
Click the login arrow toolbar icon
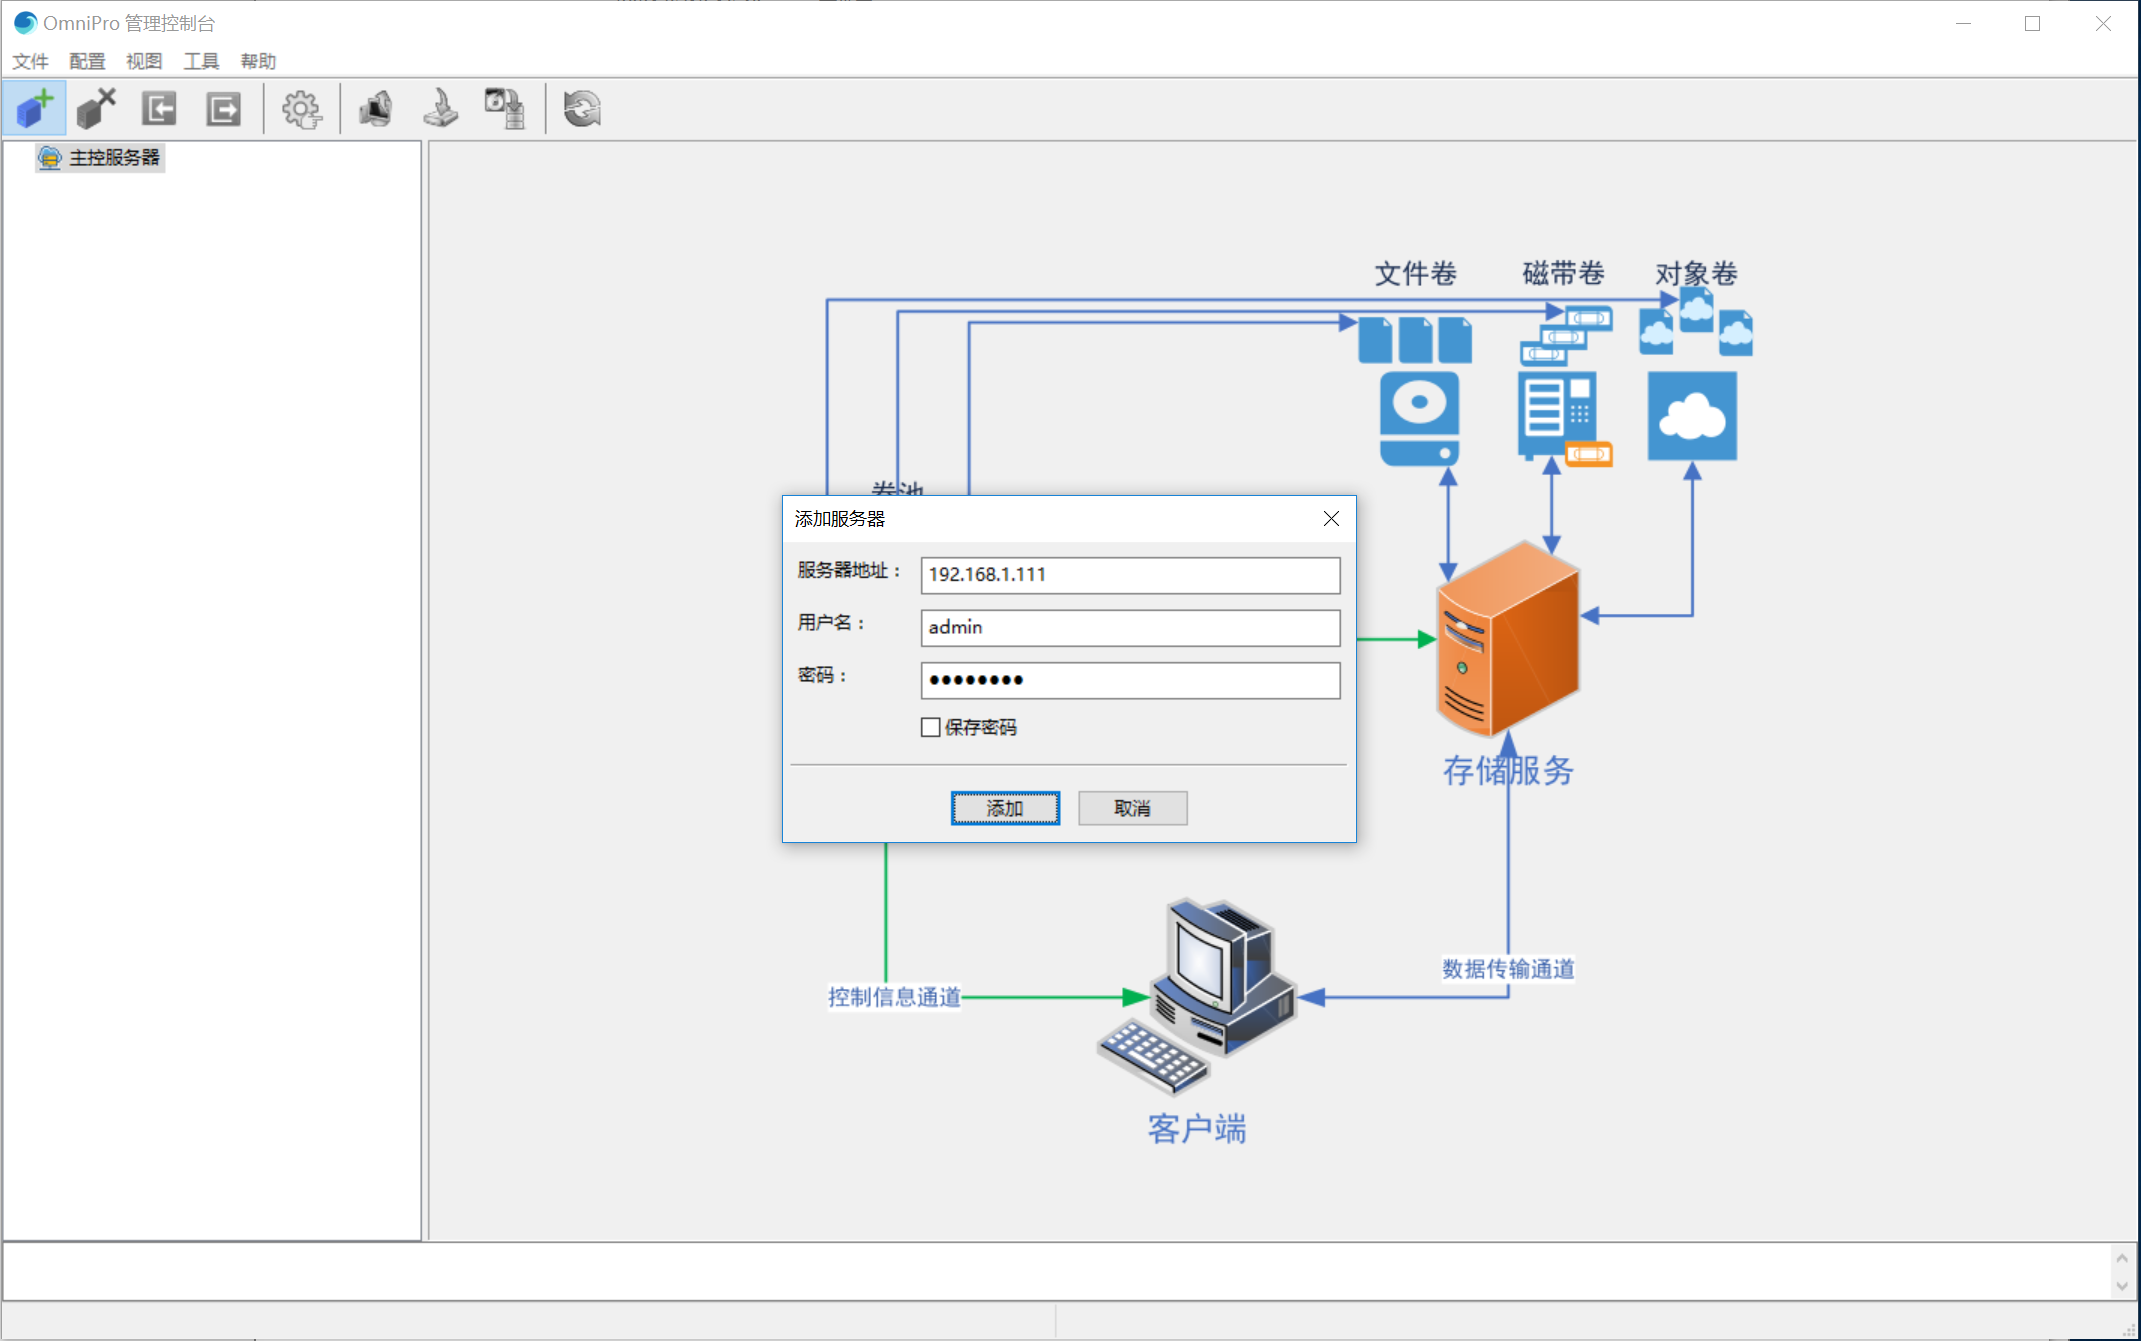(159, 108)
